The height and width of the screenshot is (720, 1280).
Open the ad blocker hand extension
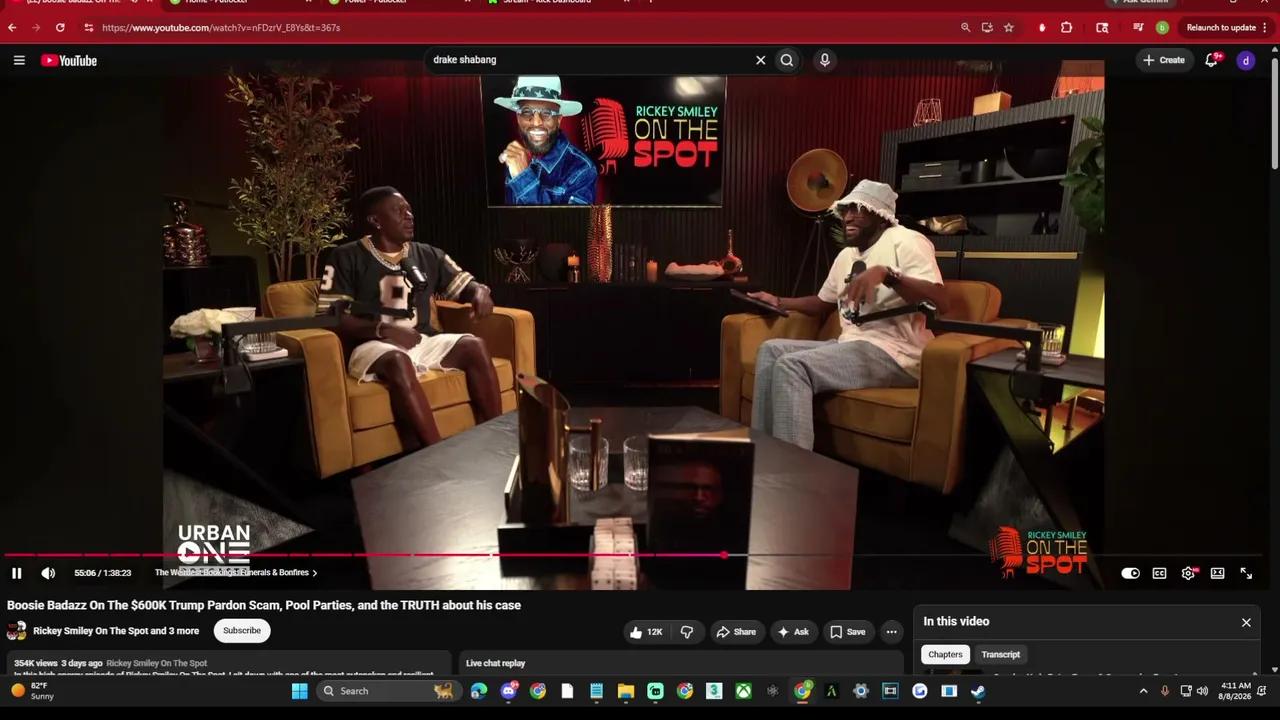[x=1042, y=28]
